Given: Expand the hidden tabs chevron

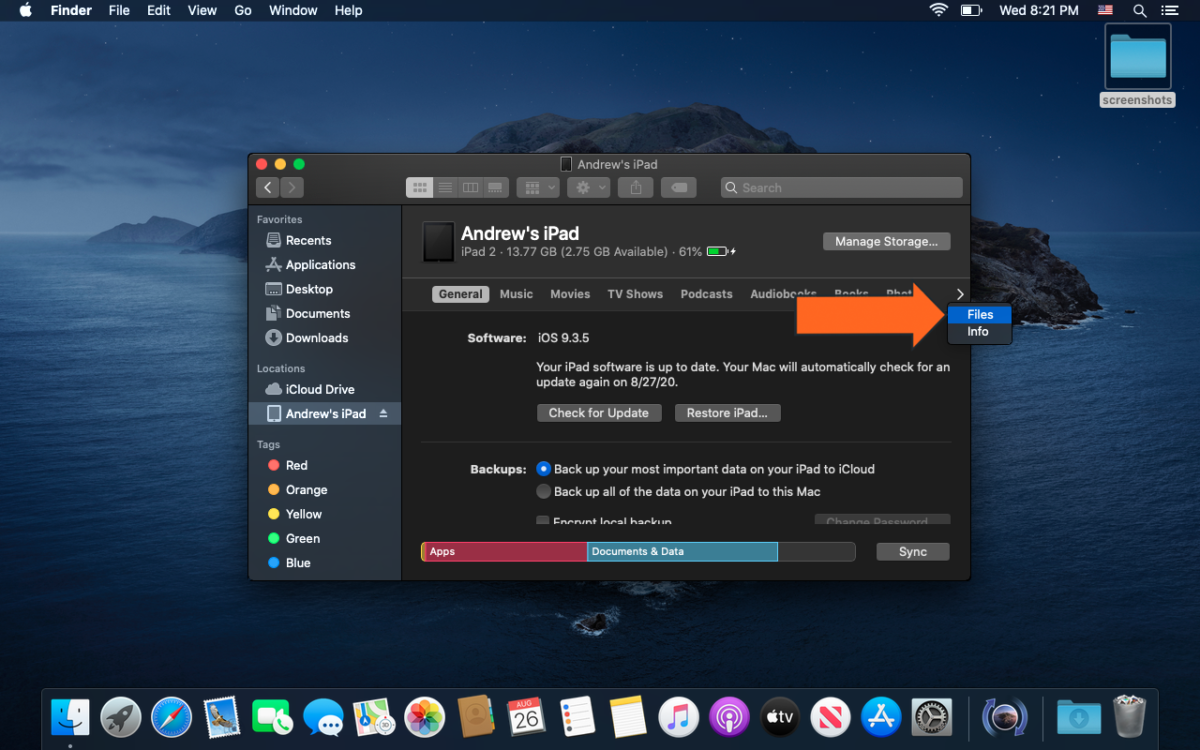Looking at the screenshot, I should coord(960,294).
